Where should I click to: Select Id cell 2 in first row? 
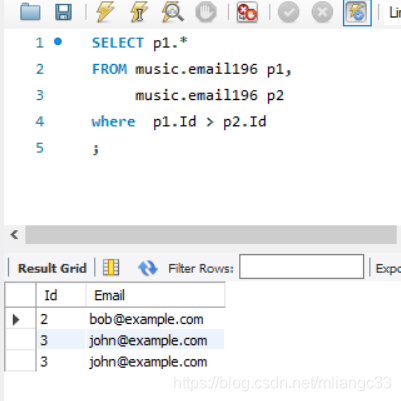pyautogui.click(x=61, y=319)
